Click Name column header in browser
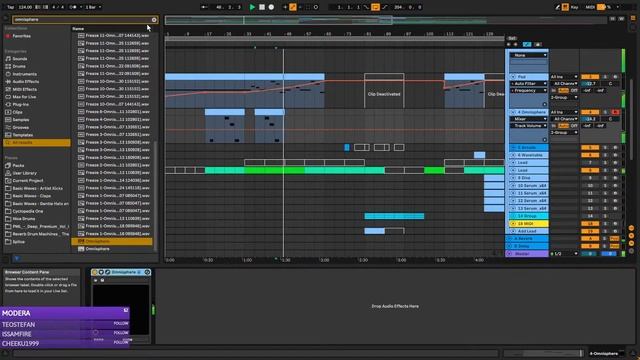 tap(78, 29)
